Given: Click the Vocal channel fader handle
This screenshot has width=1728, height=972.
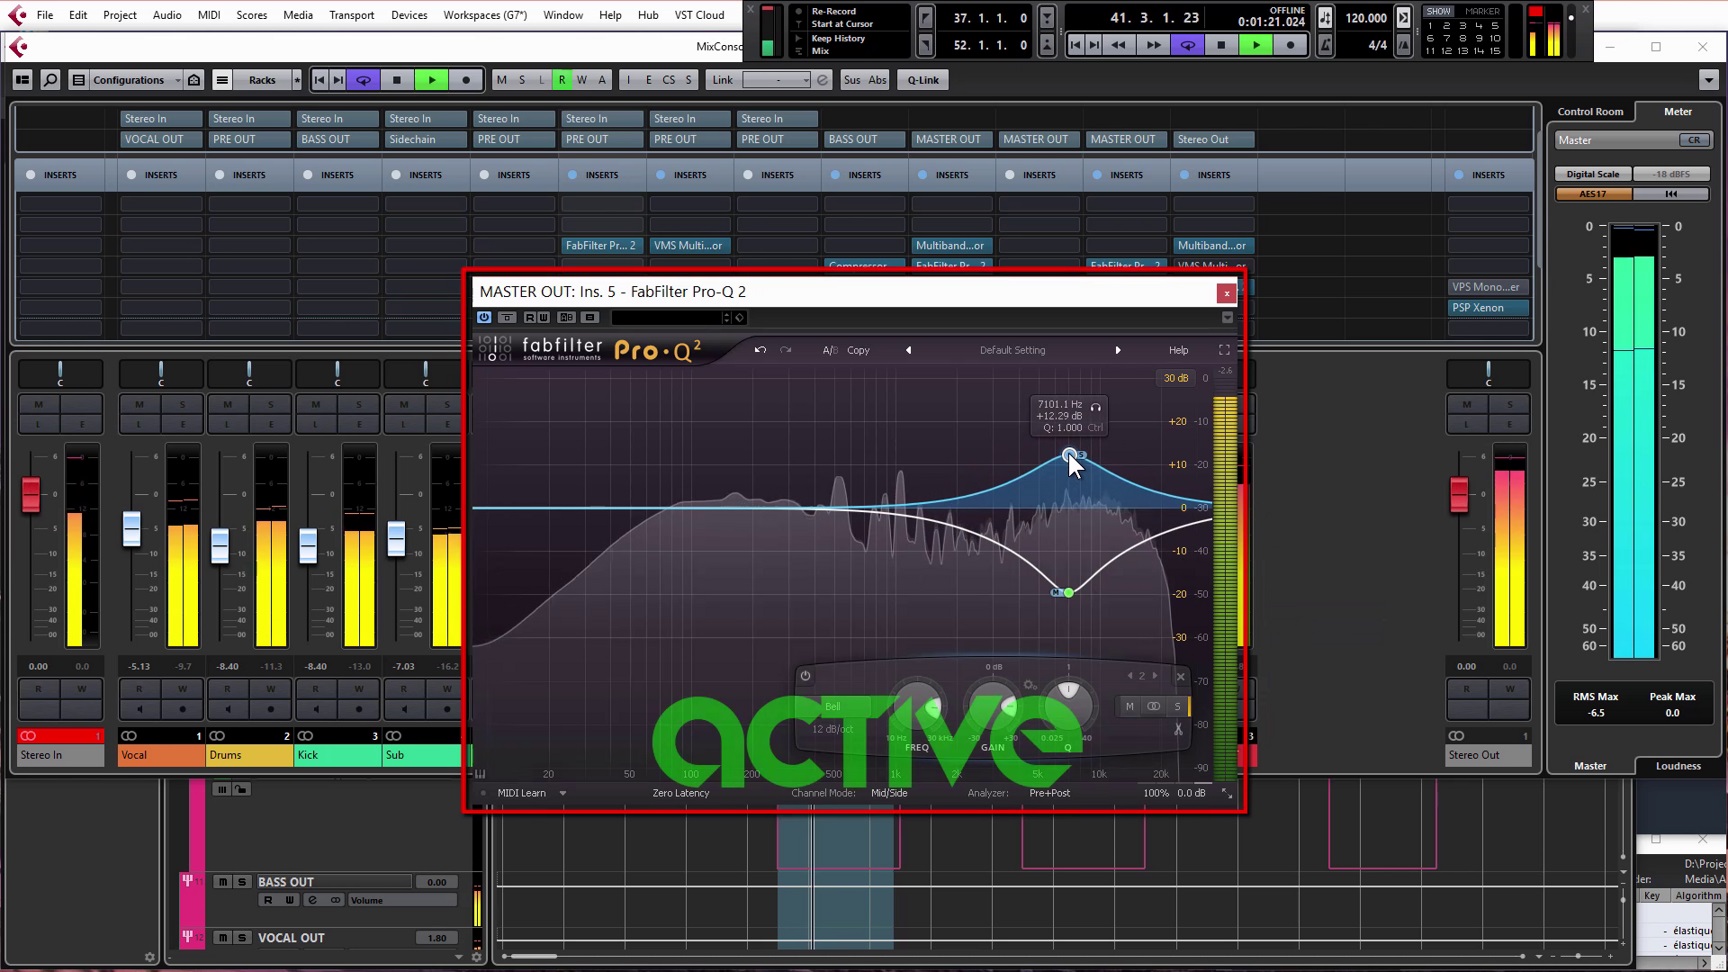Looking at the screenshot, I should tap(131, 529).
